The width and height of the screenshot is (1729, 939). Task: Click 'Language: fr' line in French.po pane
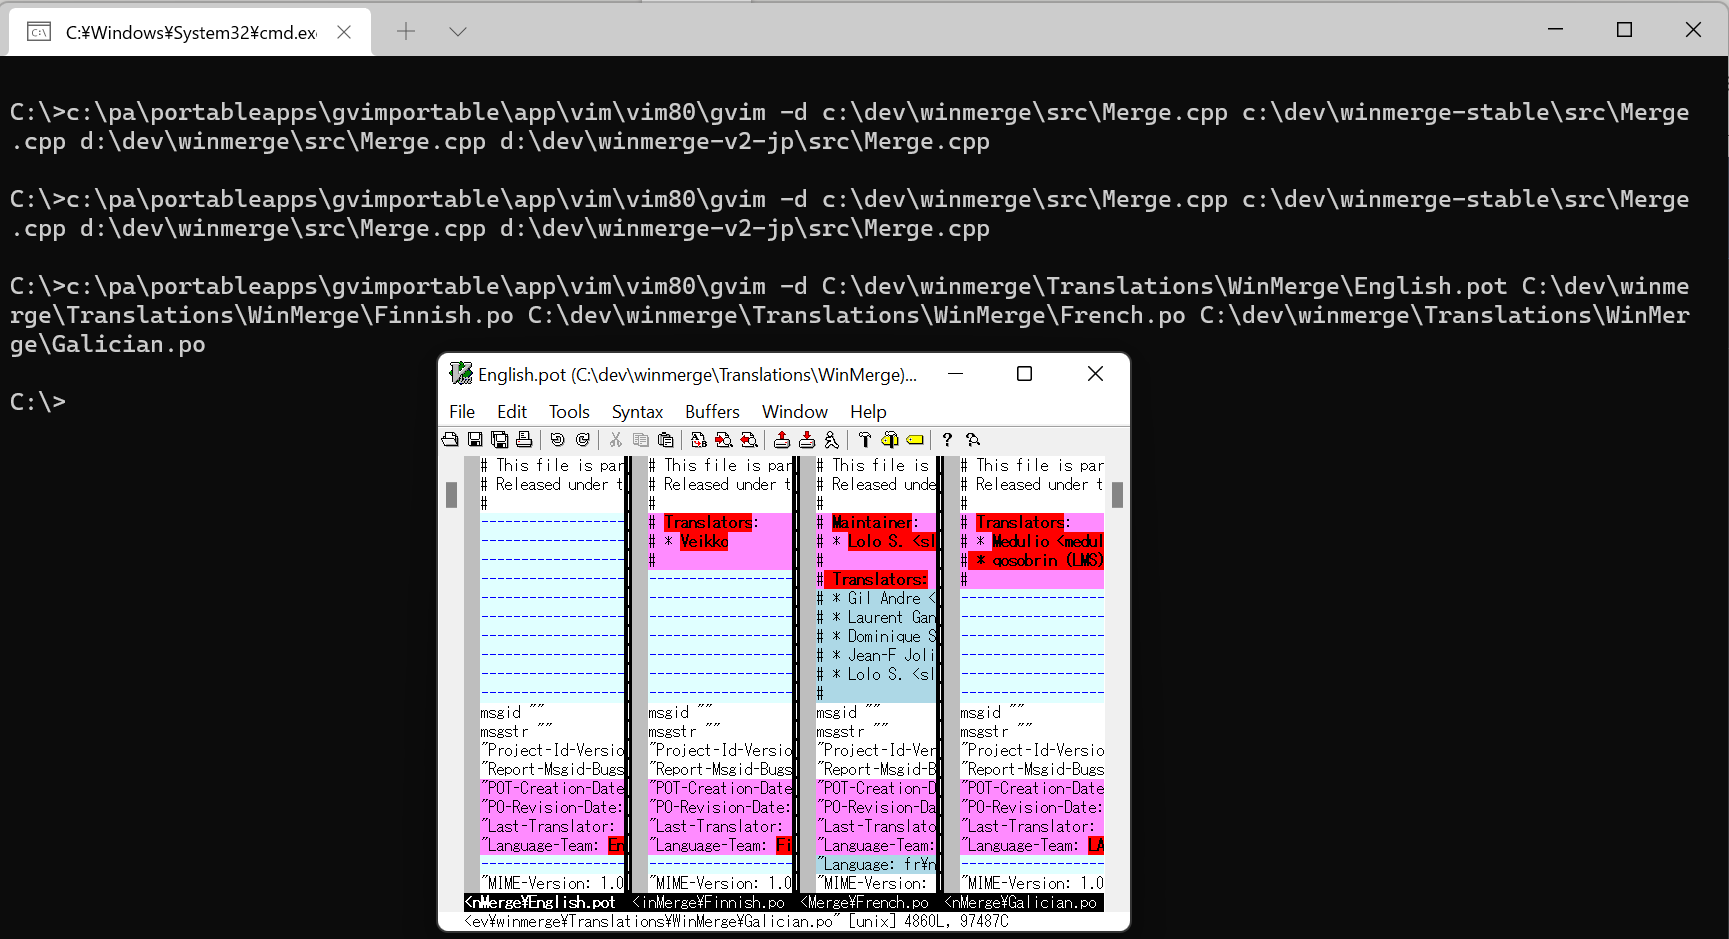pyautogui.click(x=876, y=864)
